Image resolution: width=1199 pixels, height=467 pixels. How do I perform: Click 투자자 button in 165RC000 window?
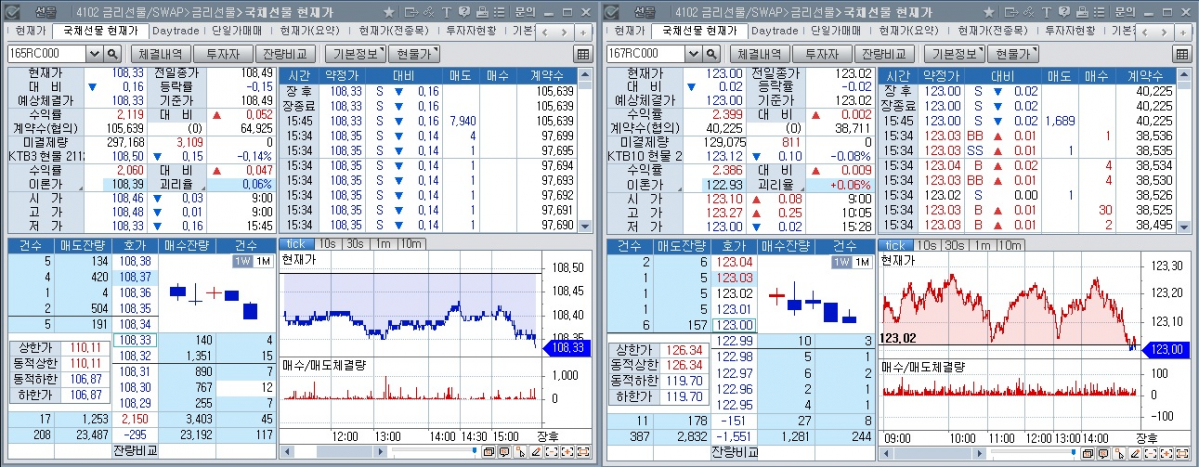click(x=223, y=54)
